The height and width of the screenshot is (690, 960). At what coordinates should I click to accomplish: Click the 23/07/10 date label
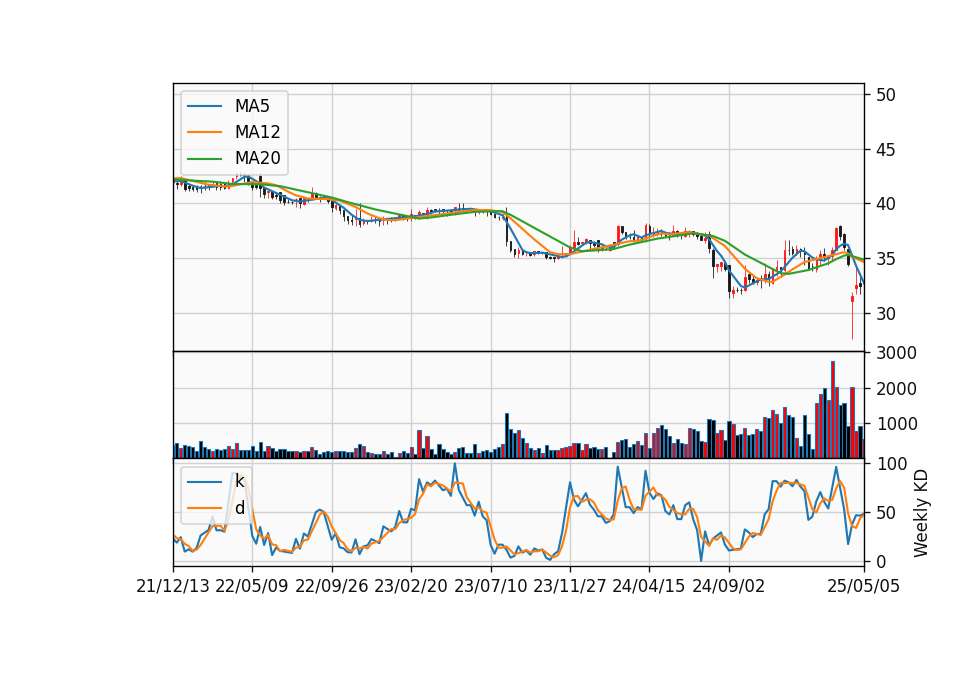(x=490, y=587)
